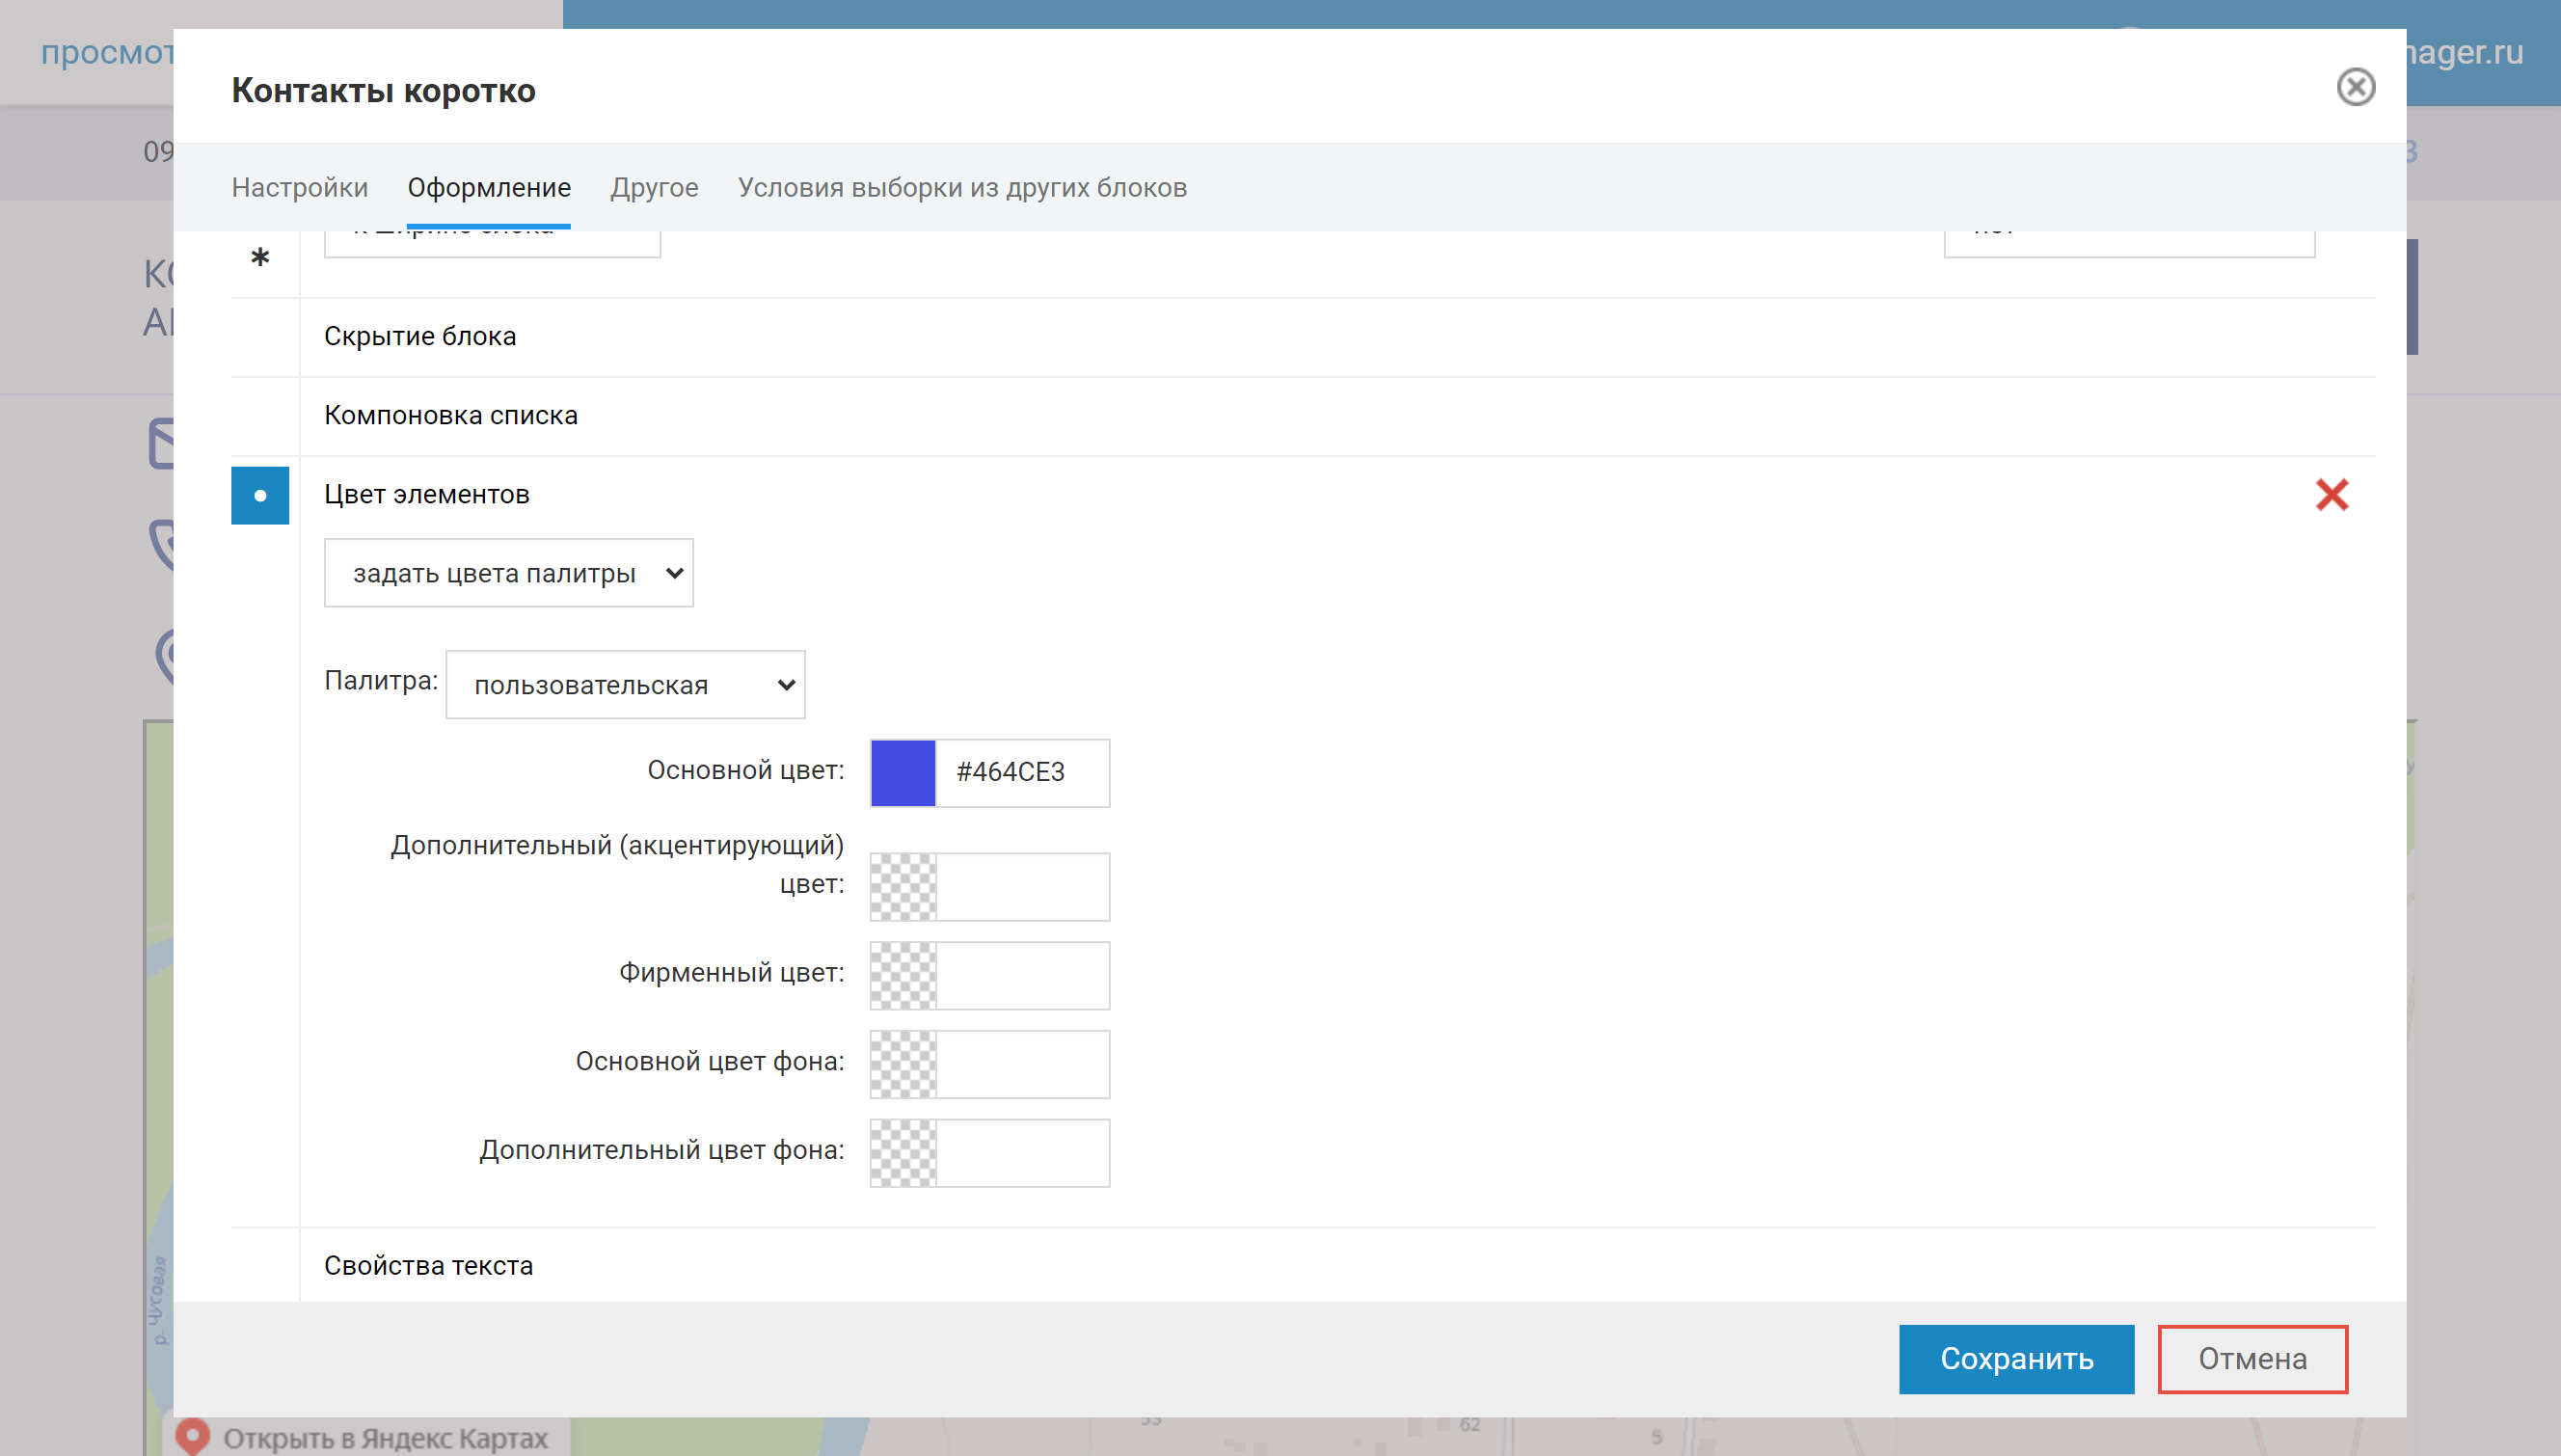
Task: Click the Сохранить button
Action: click(x=2016, y=1358)
